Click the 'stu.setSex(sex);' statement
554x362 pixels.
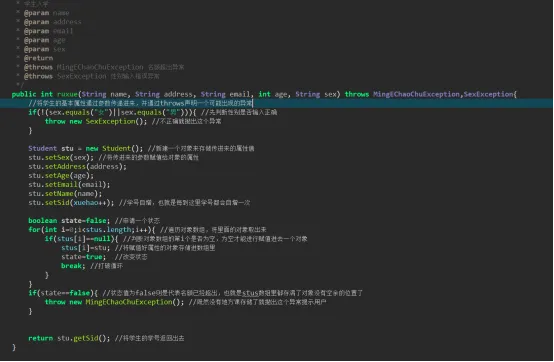click(x=61, y=158)
